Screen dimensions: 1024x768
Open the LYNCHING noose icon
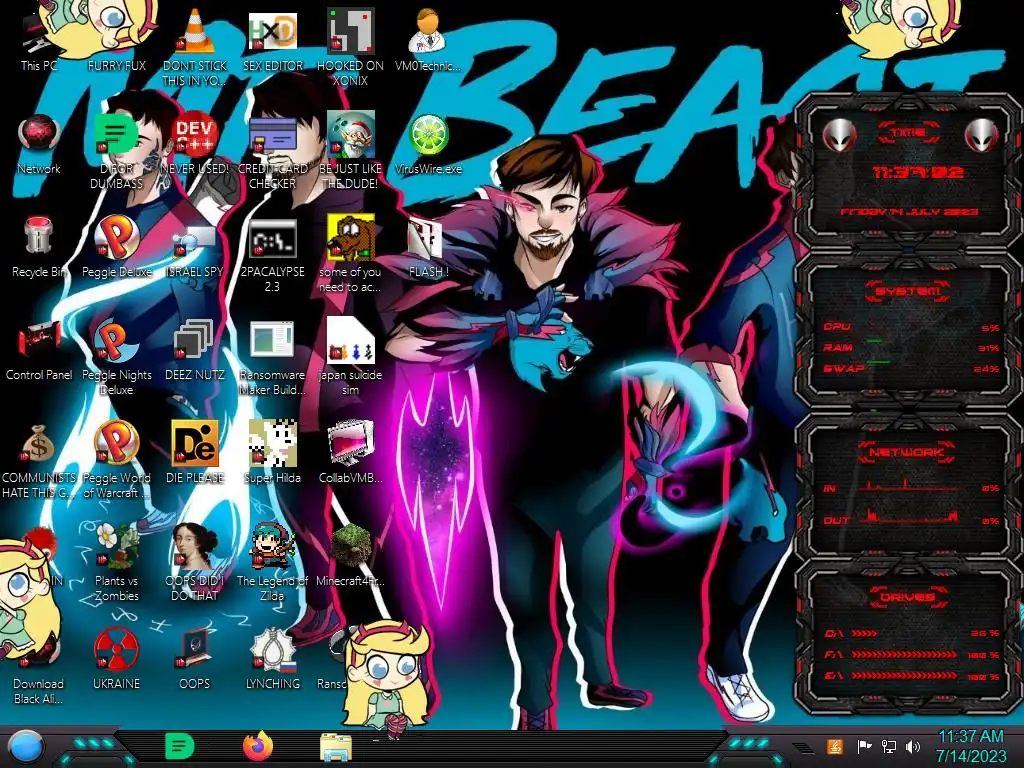(x=273, y=660)
